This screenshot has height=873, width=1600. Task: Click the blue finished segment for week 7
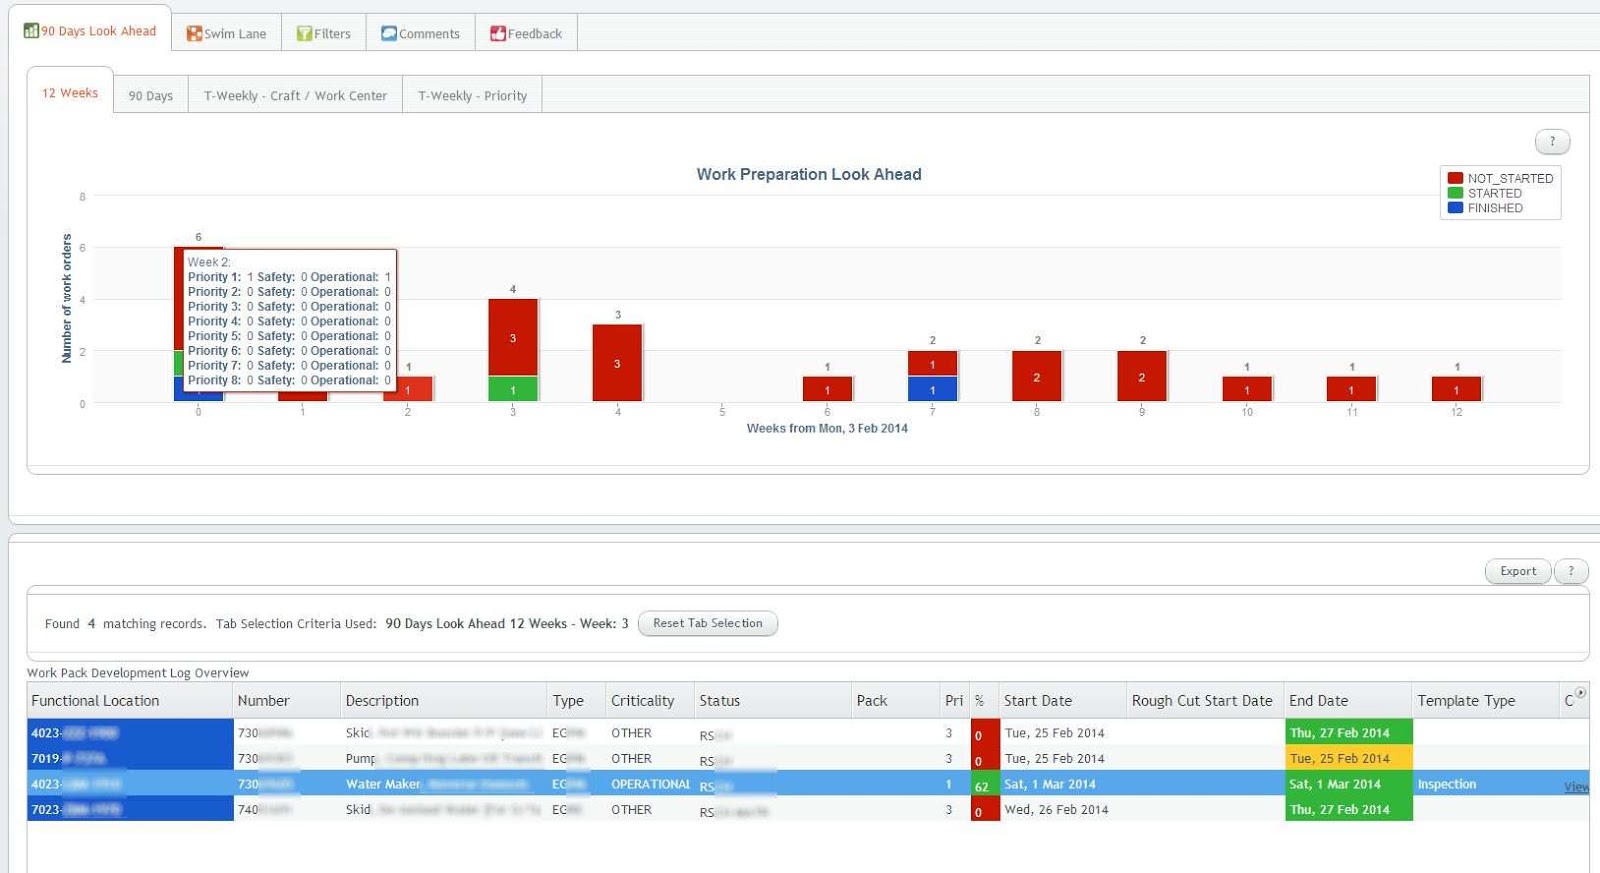(932, 389)
